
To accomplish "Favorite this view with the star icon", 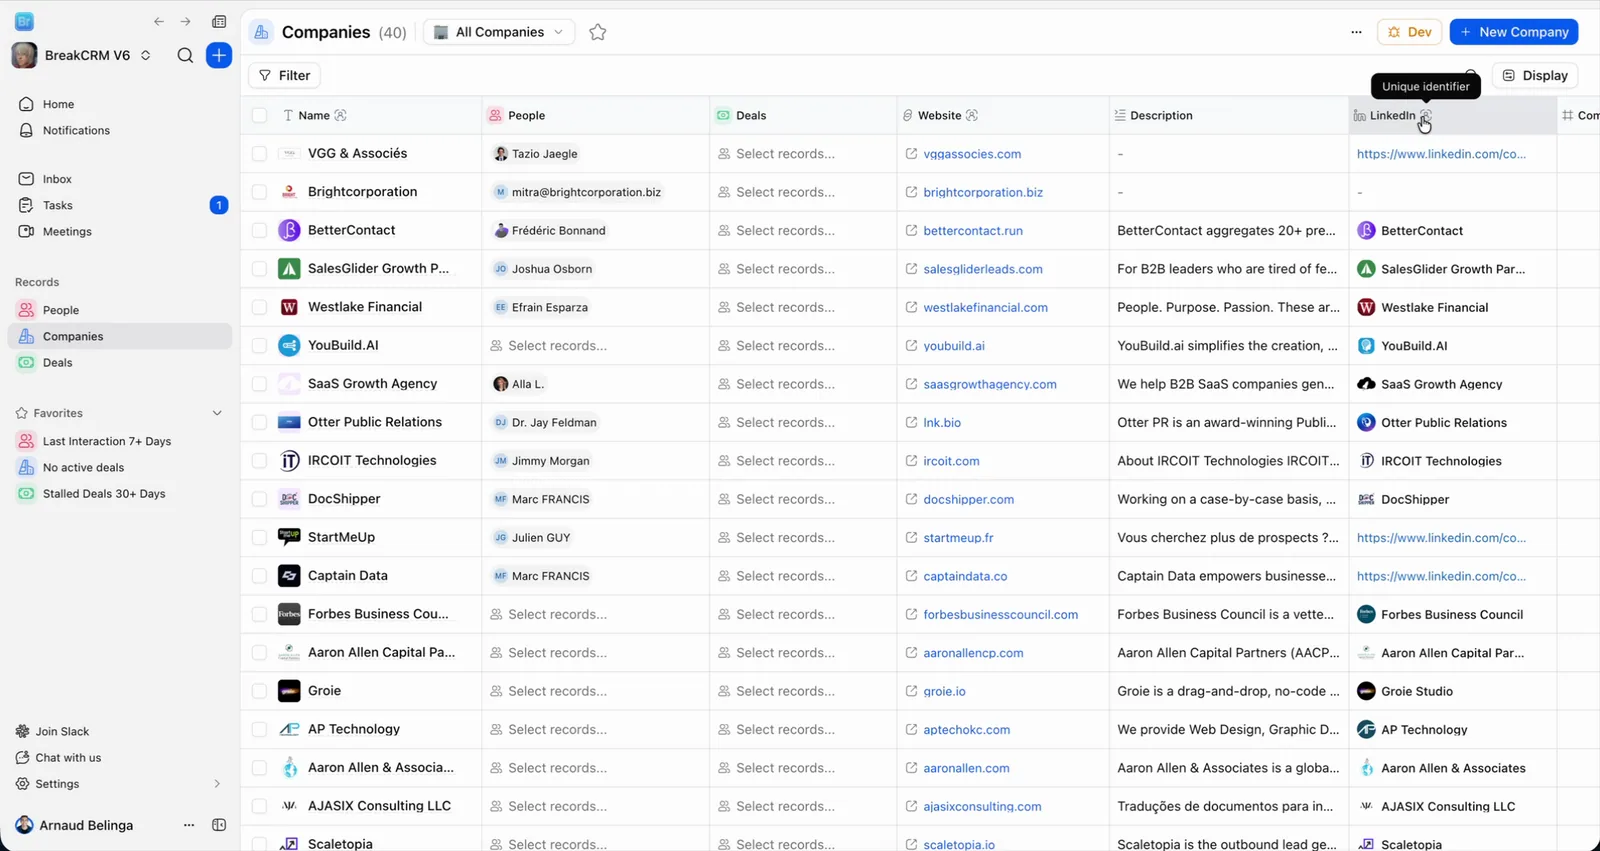I will [x=598, y=32].
